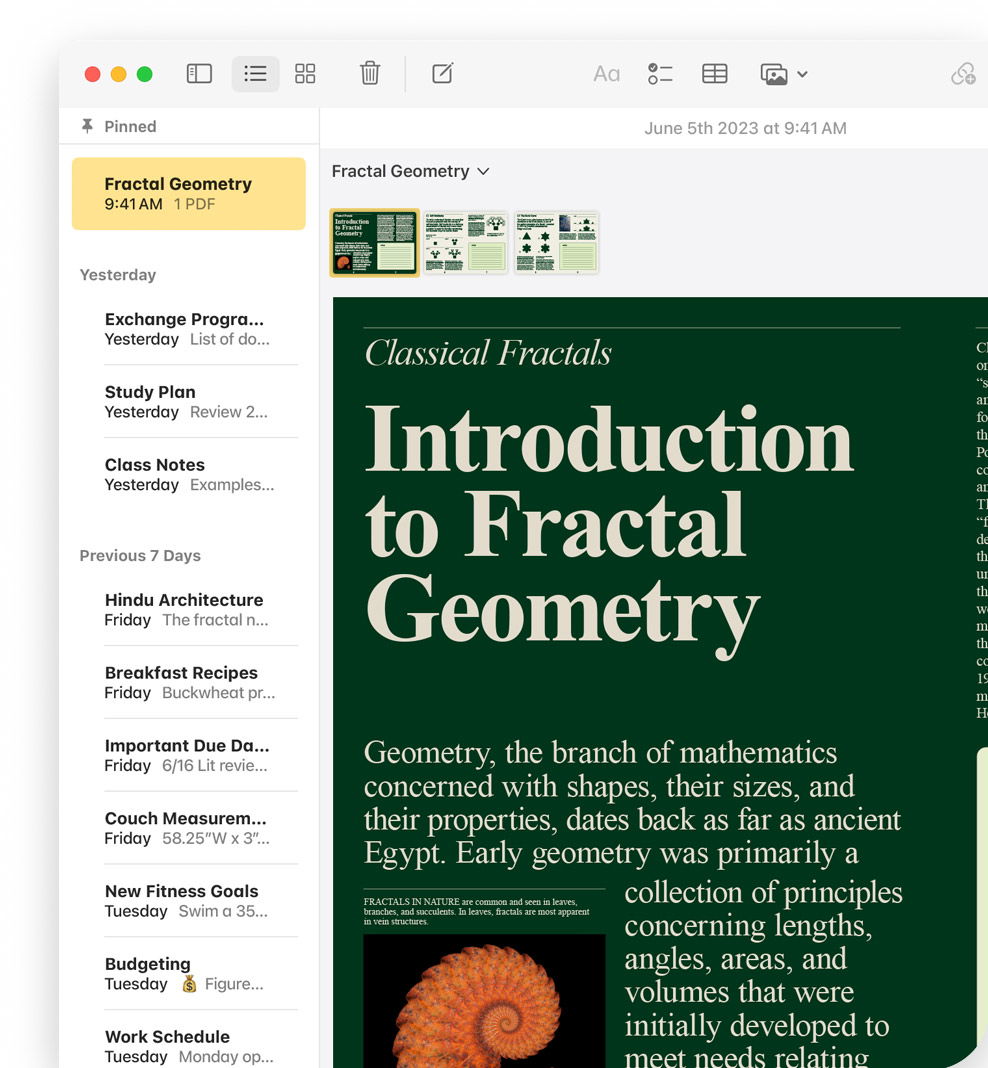Create a new note
Image resolution: width=988 pixels, height=1068 pixels.
(442, 74)
